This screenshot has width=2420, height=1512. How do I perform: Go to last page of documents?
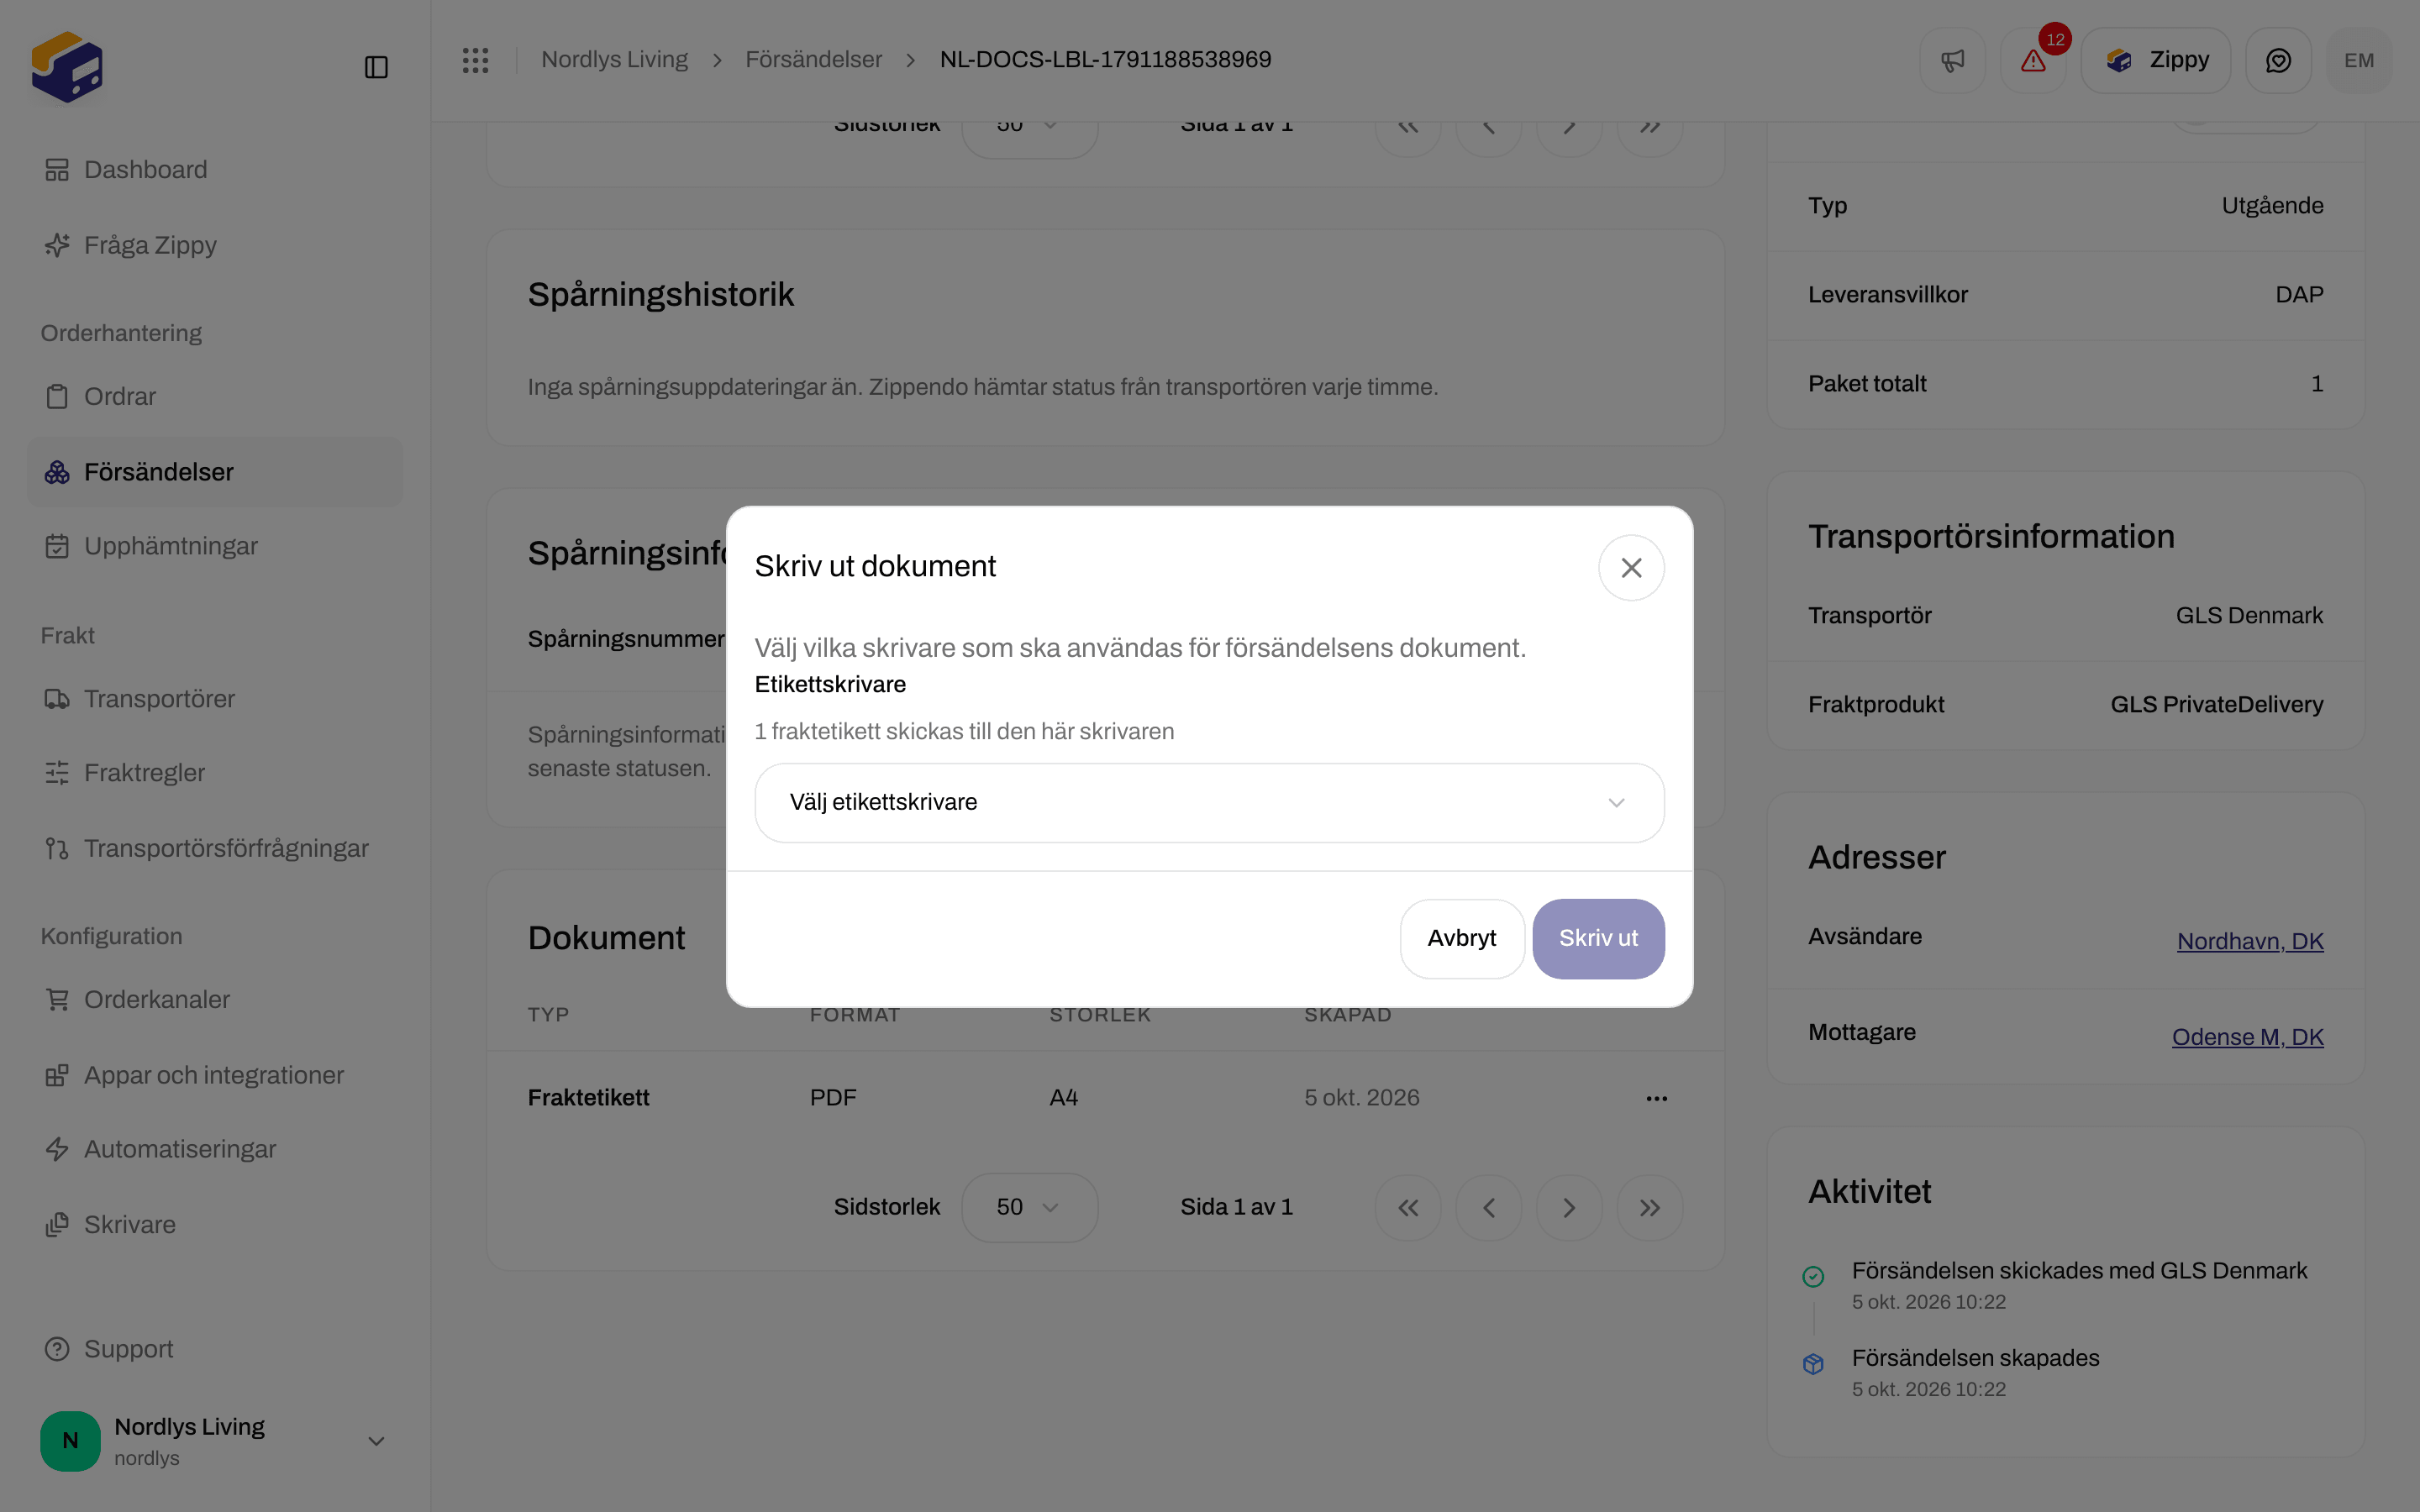coord(1650,1208)
